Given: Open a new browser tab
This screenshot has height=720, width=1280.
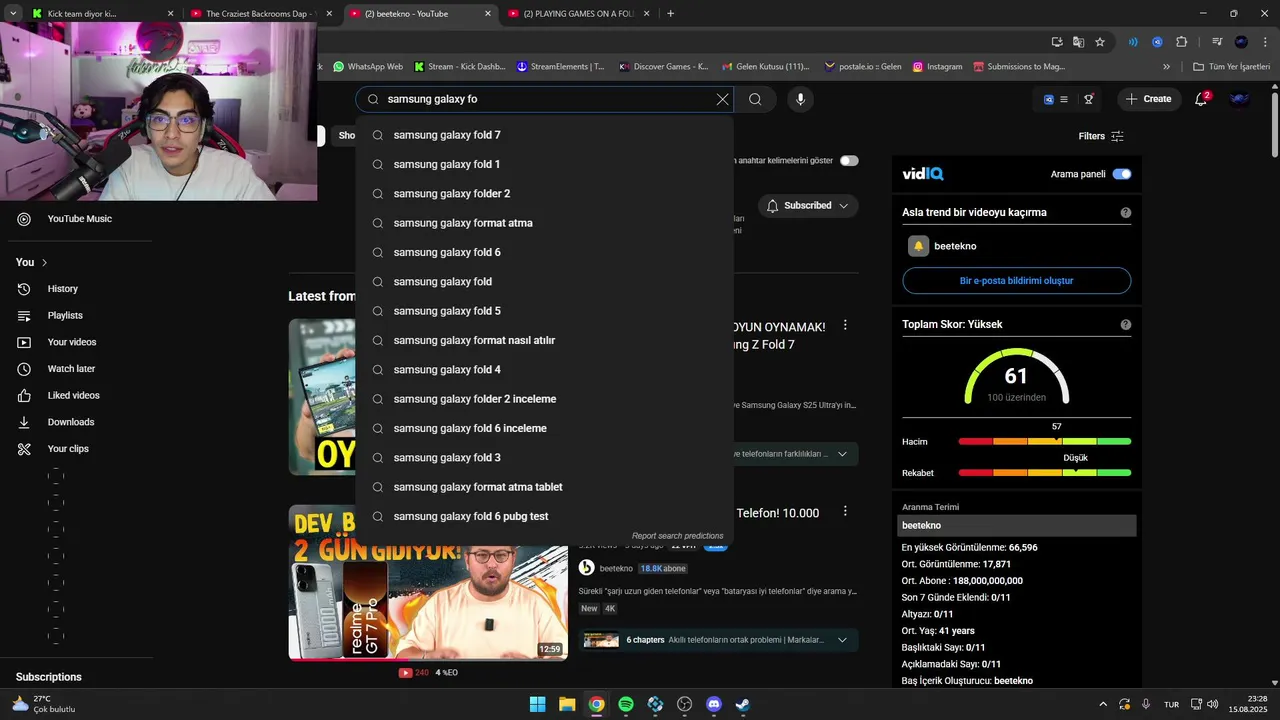Looking at the screenshot, I should [x=670, y=14].
